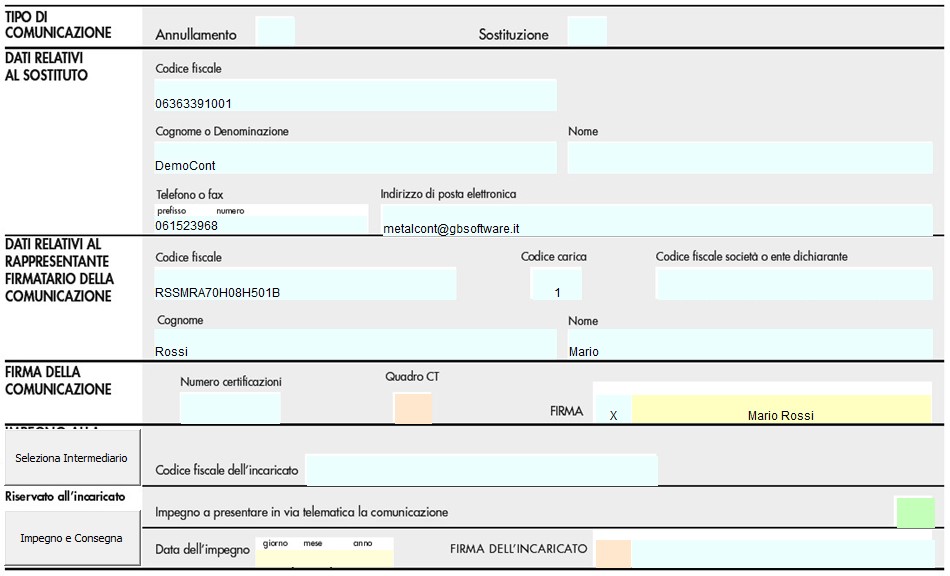Toggle the green Impegno a presentare box

(x=915, y=512)
